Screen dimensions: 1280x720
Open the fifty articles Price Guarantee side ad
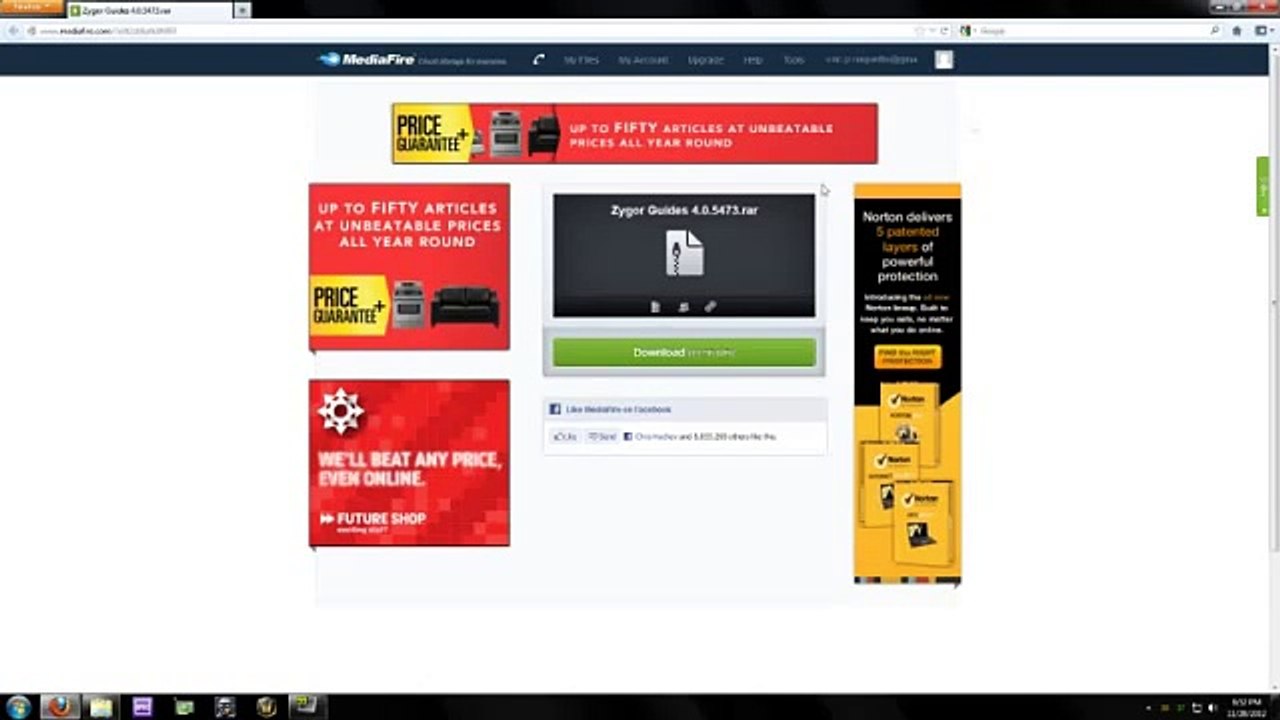[x=409, y=267]
